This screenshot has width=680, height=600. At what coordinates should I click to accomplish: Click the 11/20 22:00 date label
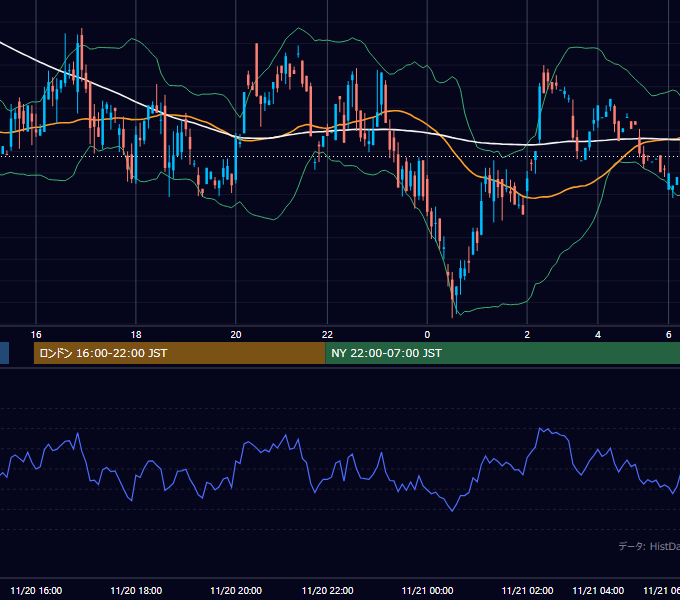click(x=327, y=590)
